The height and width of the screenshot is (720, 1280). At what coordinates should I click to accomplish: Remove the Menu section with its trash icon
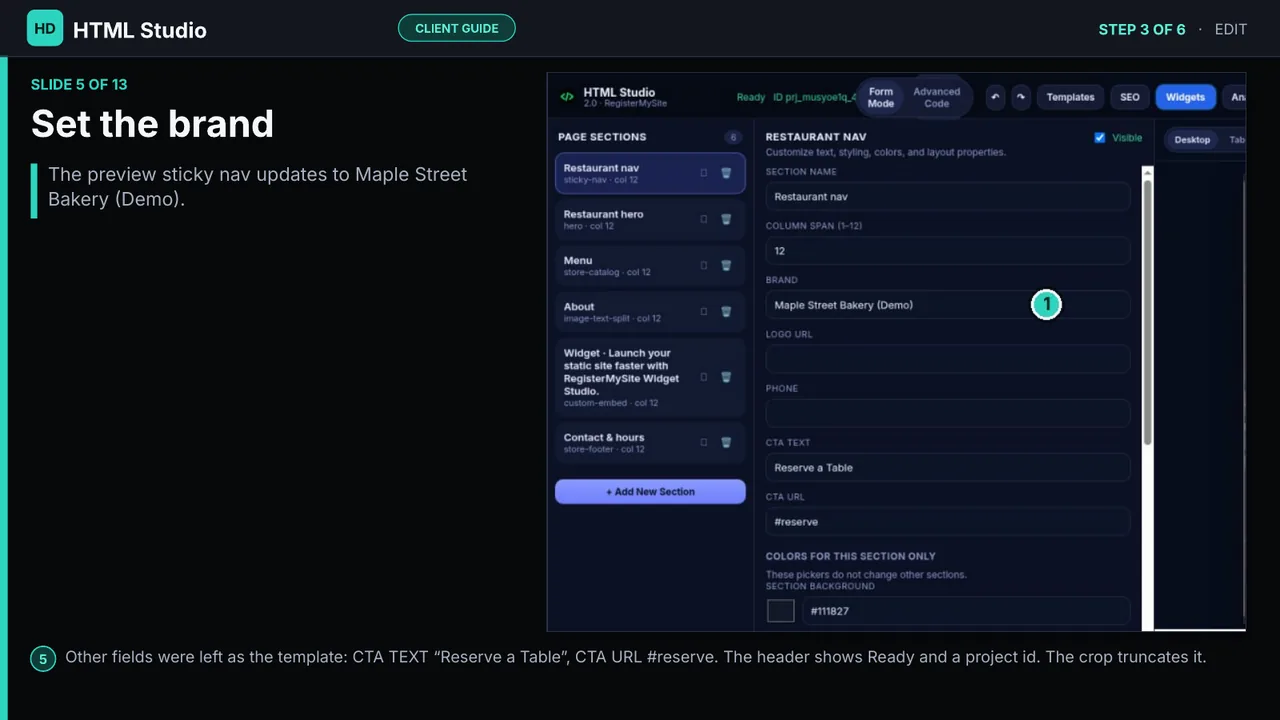click(x=726, y=265)
